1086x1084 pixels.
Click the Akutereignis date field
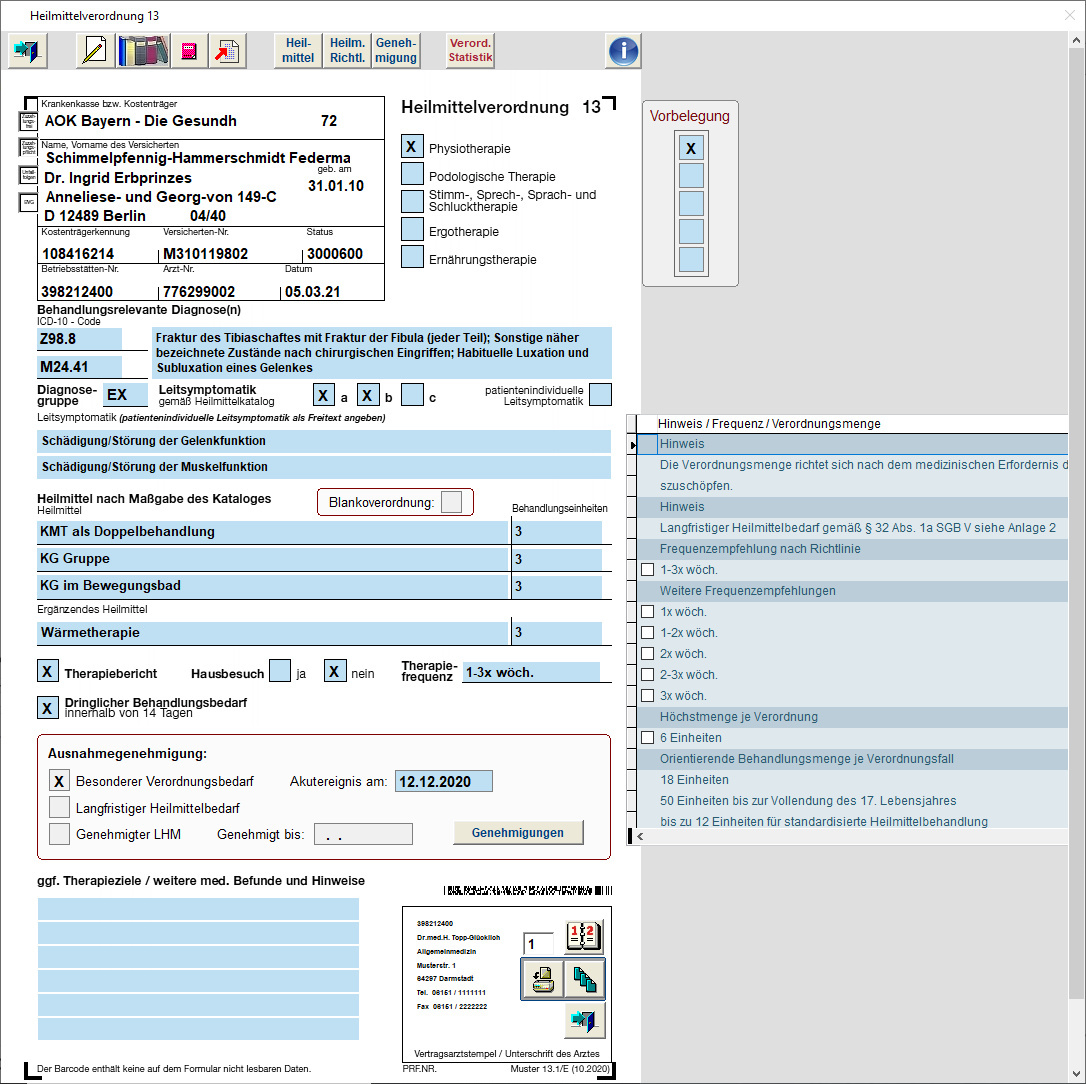click(x=443, y=781)
